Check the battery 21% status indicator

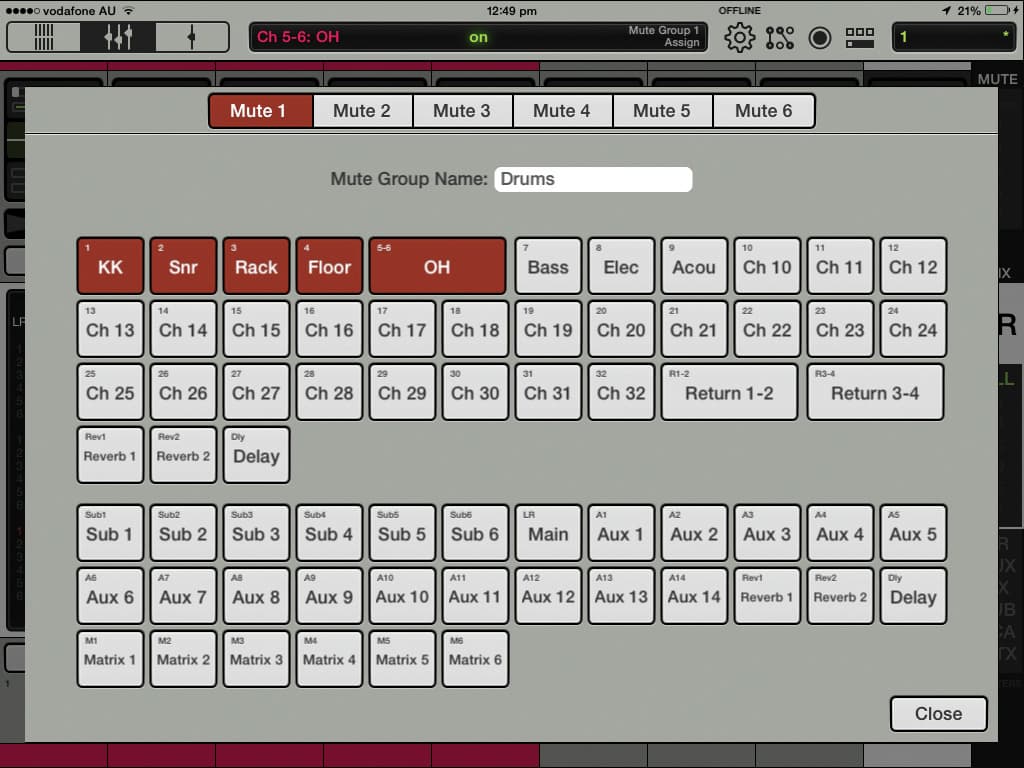click(986, 10)
